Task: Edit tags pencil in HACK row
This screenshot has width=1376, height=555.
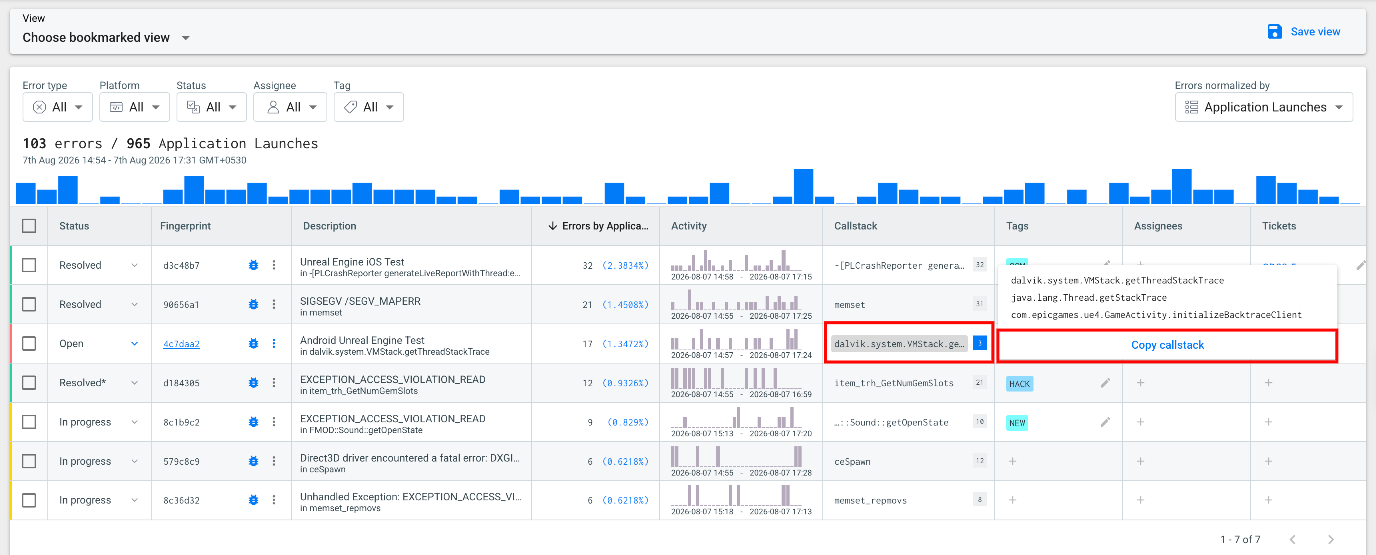Action: click(x=1105, y=383)
